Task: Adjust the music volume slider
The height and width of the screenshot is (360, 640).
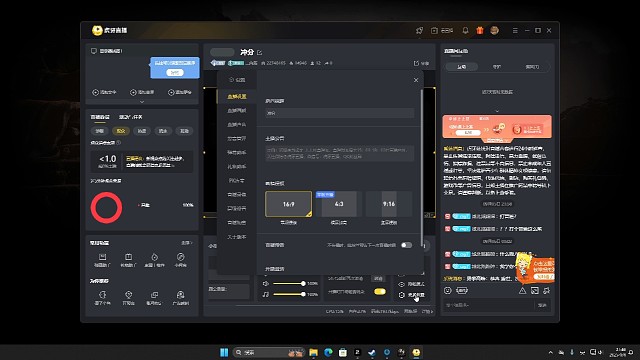Action: 289,294
